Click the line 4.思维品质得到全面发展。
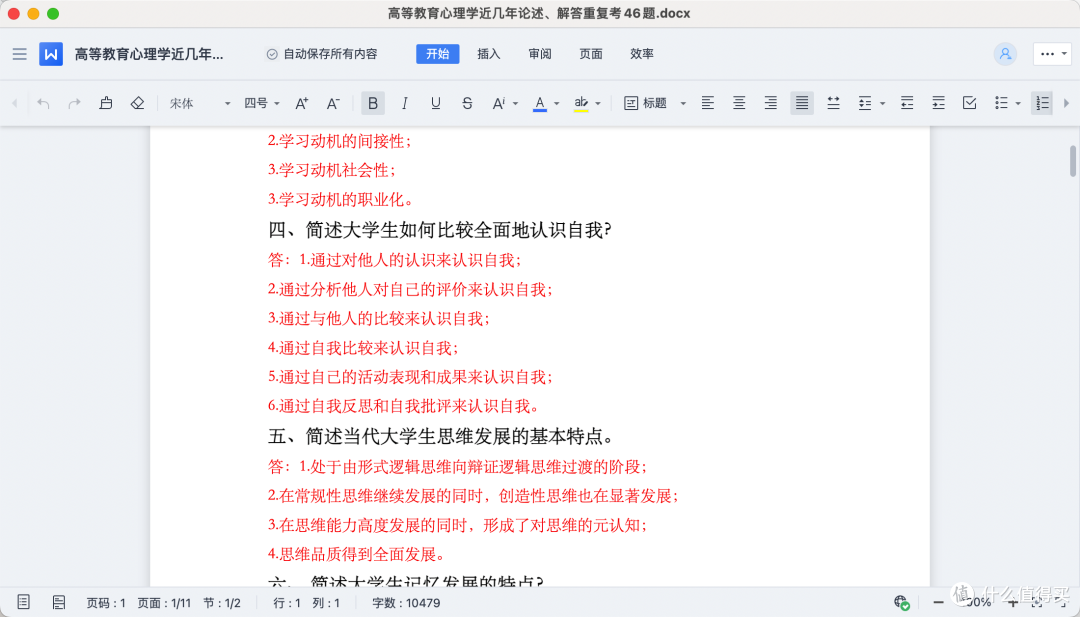The width and height of the screenshot is (1080, 617). 356,554
